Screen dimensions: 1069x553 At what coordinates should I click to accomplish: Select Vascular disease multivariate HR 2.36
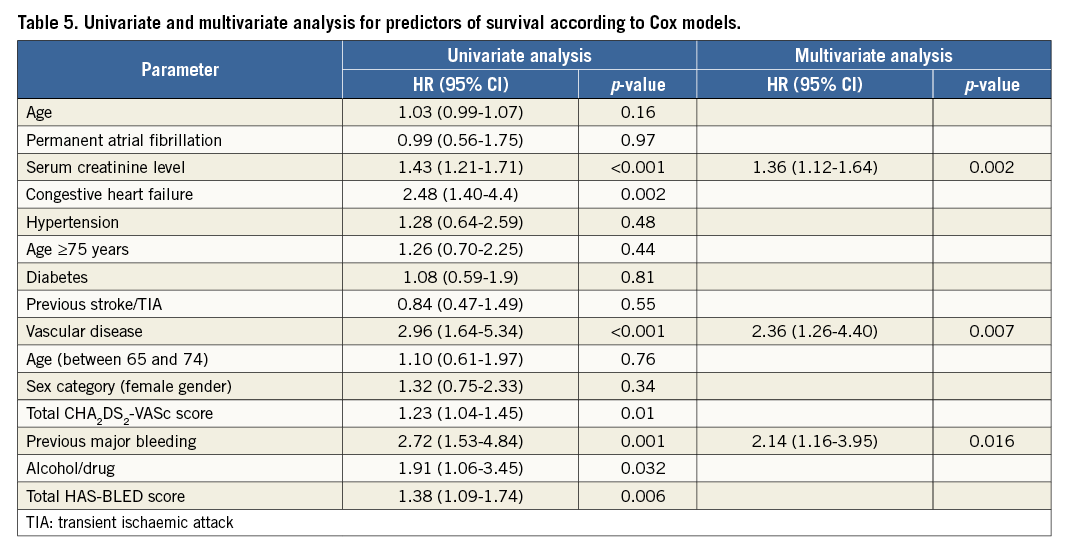pyautogui.click(x=815, y=331)
